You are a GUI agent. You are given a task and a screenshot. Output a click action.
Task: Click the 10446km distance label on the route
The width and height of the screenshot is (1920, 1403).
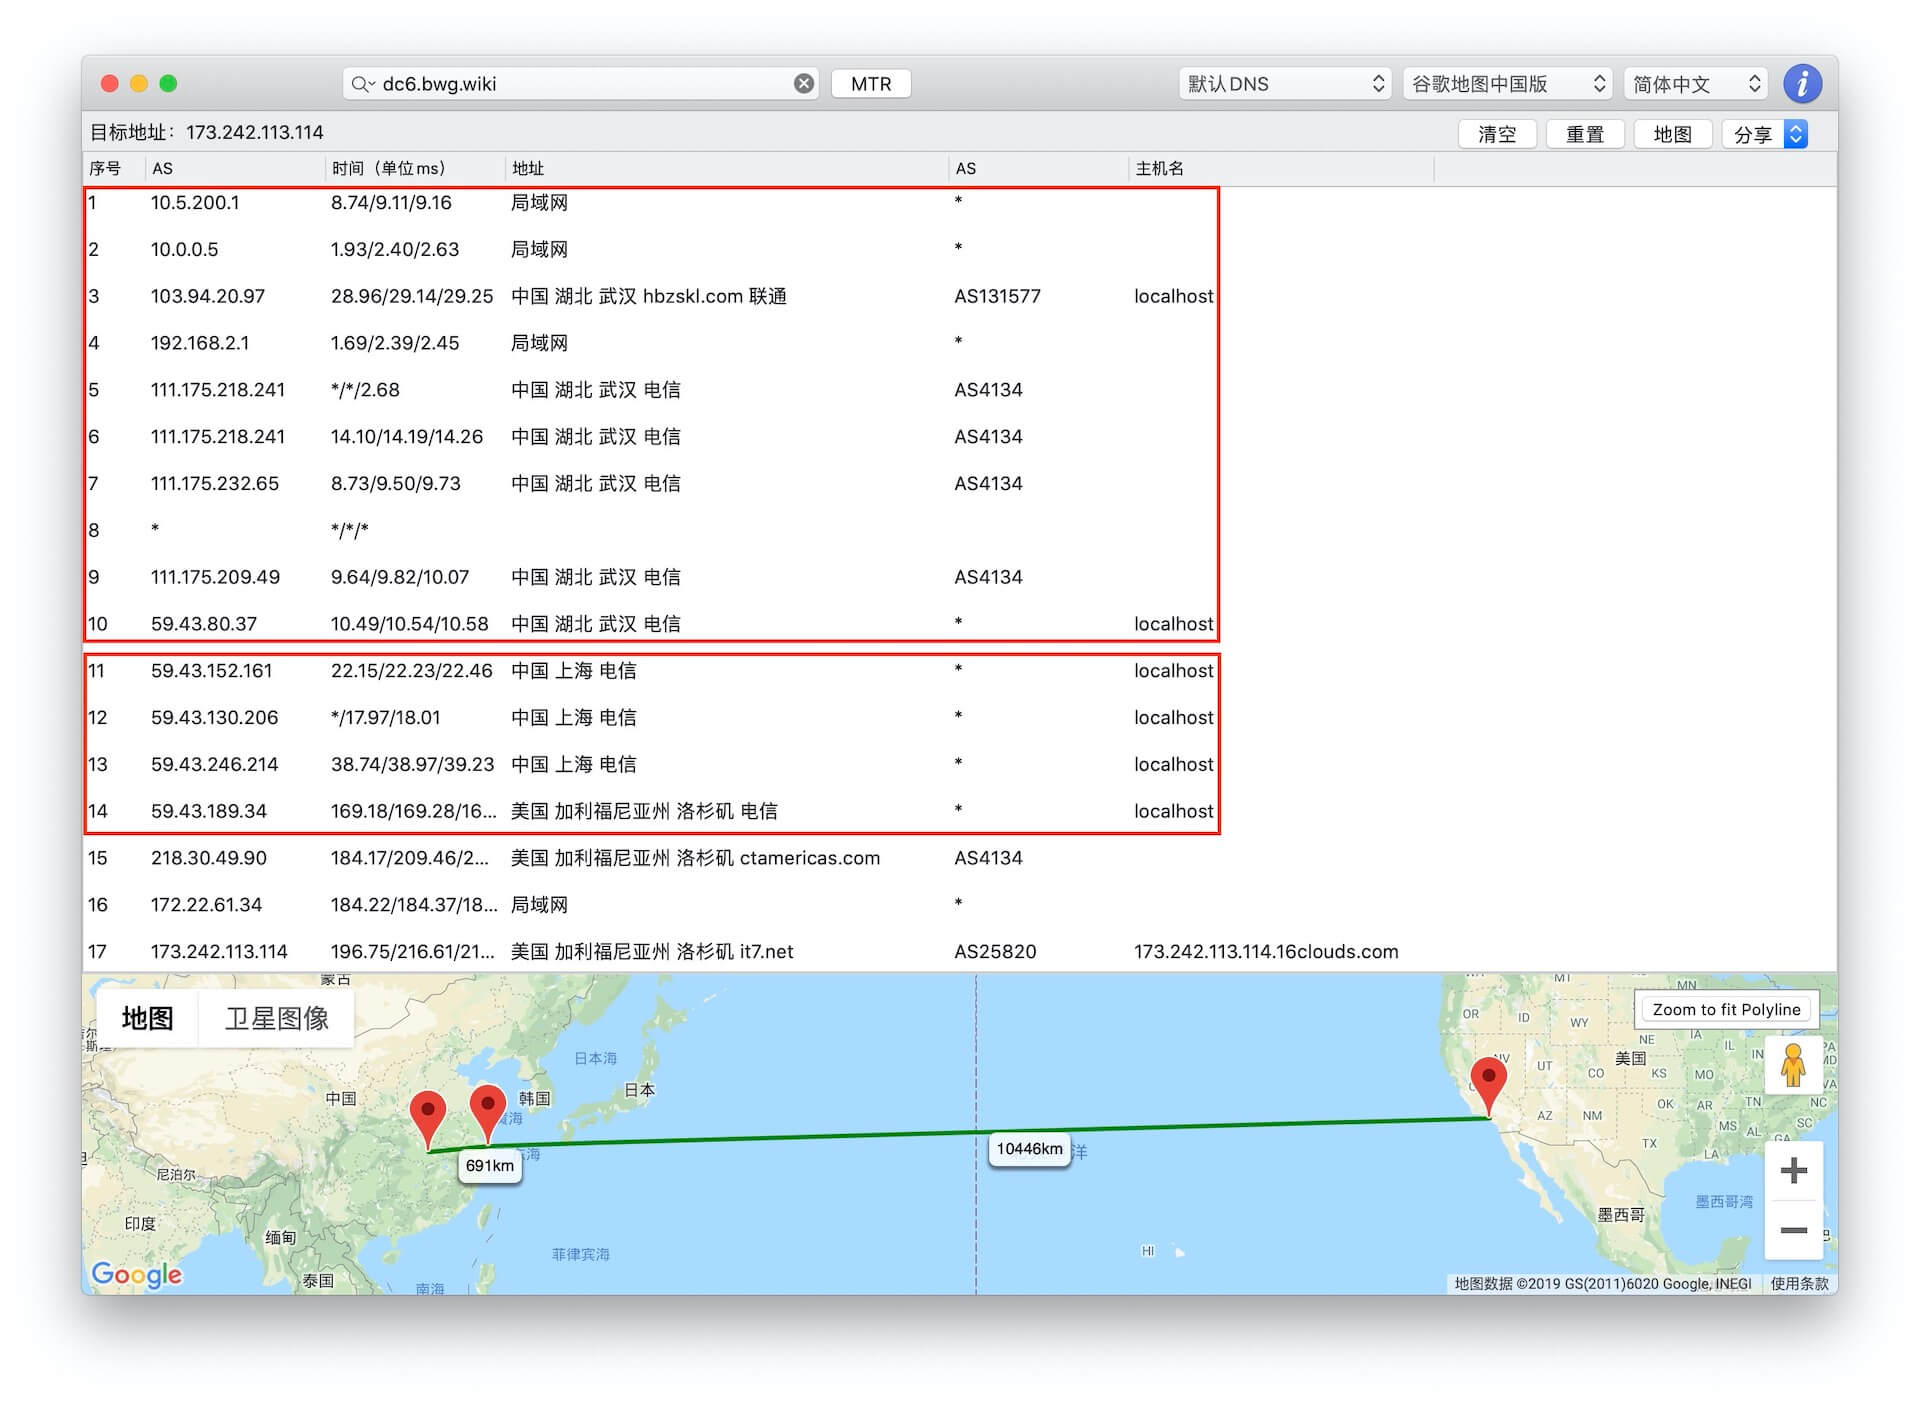click(x=1028, y=1149)
